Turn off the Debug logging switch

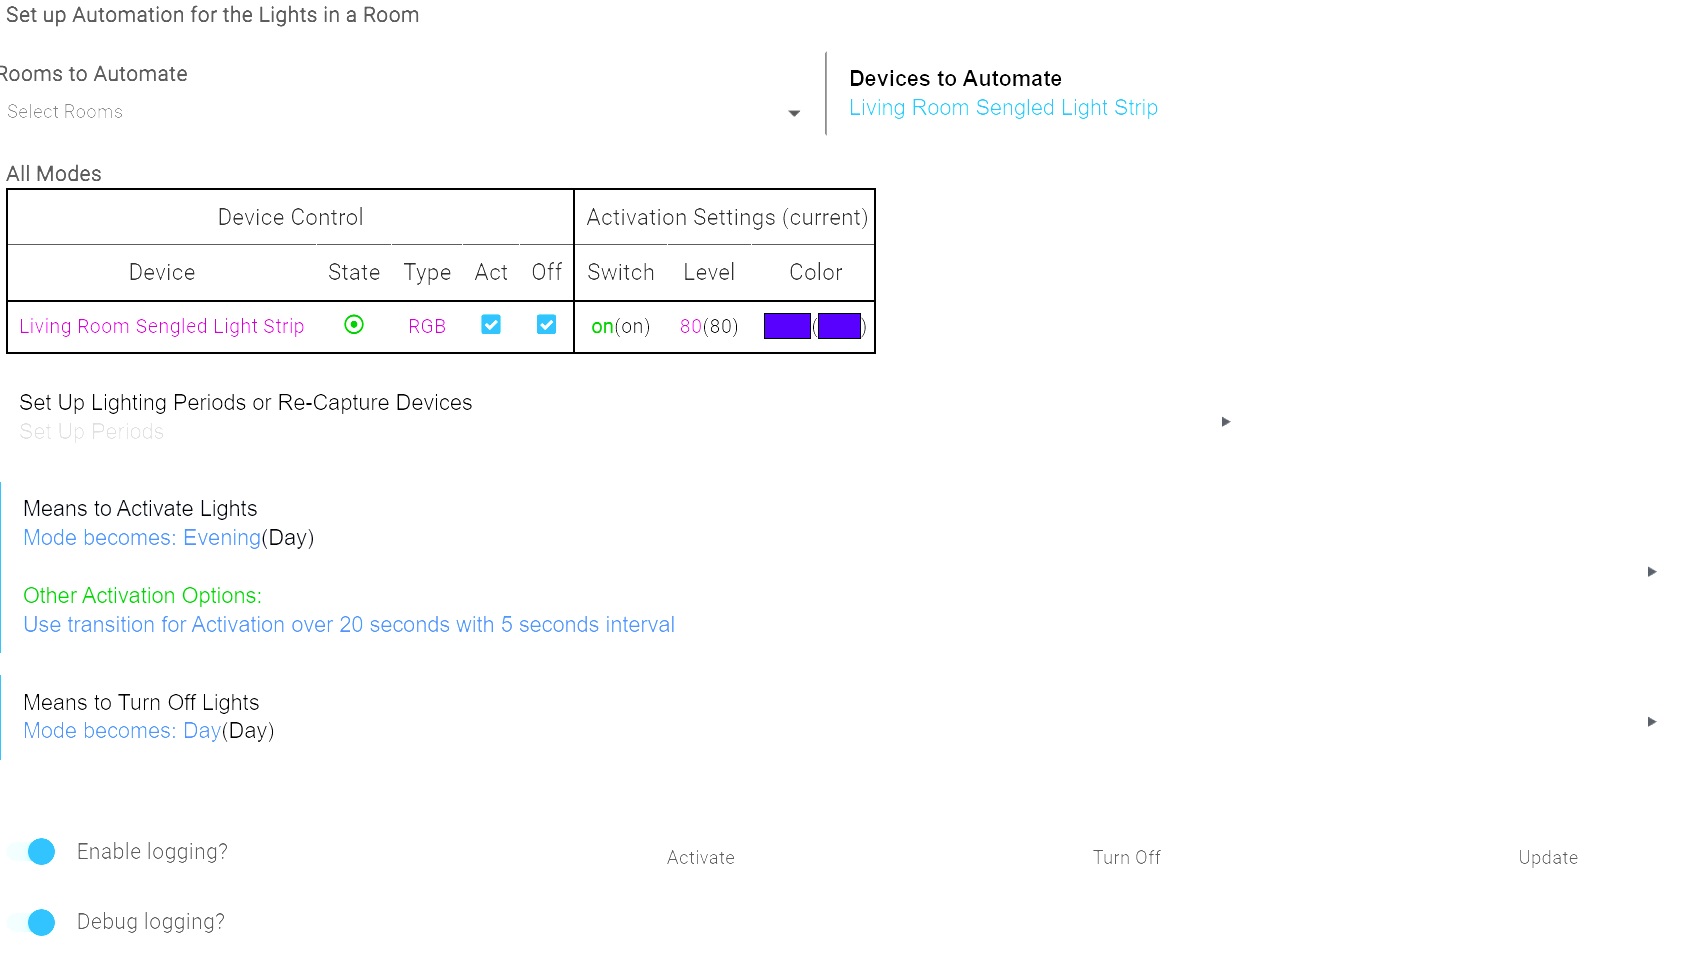(x=39, y=922)
